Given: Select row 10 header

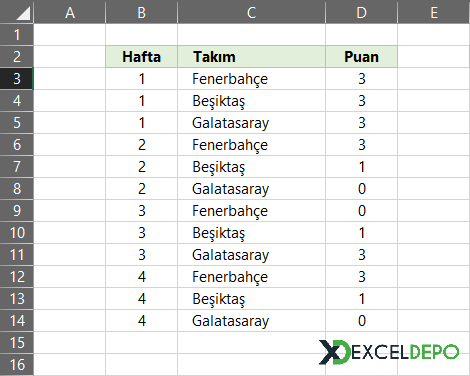Looking at the screenshot, I should [x=17, y=233].
